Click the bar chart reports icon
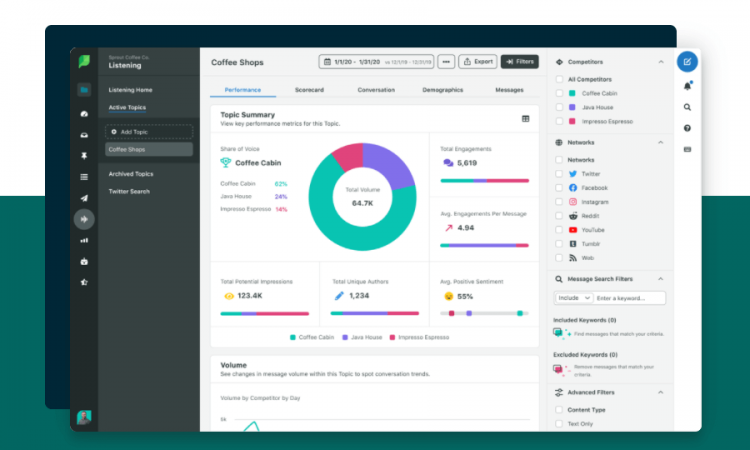 click(84, 240)
